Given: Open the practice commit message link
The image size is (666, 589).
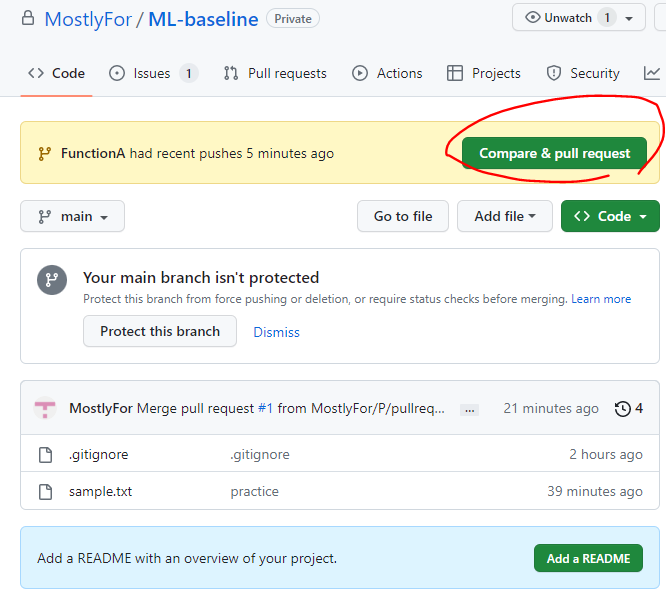Looking at the screenshot, I should (254, 492).
